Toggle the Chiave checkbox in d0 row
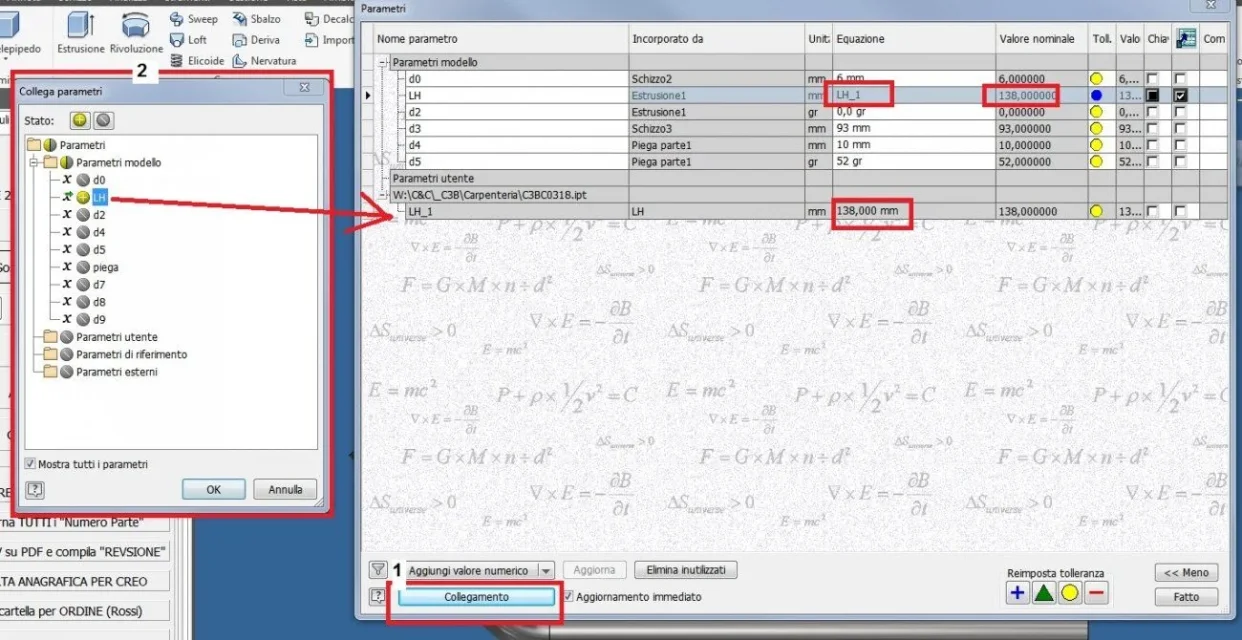The width and height of the screenshot is (1242, 640). (1154, 78)
